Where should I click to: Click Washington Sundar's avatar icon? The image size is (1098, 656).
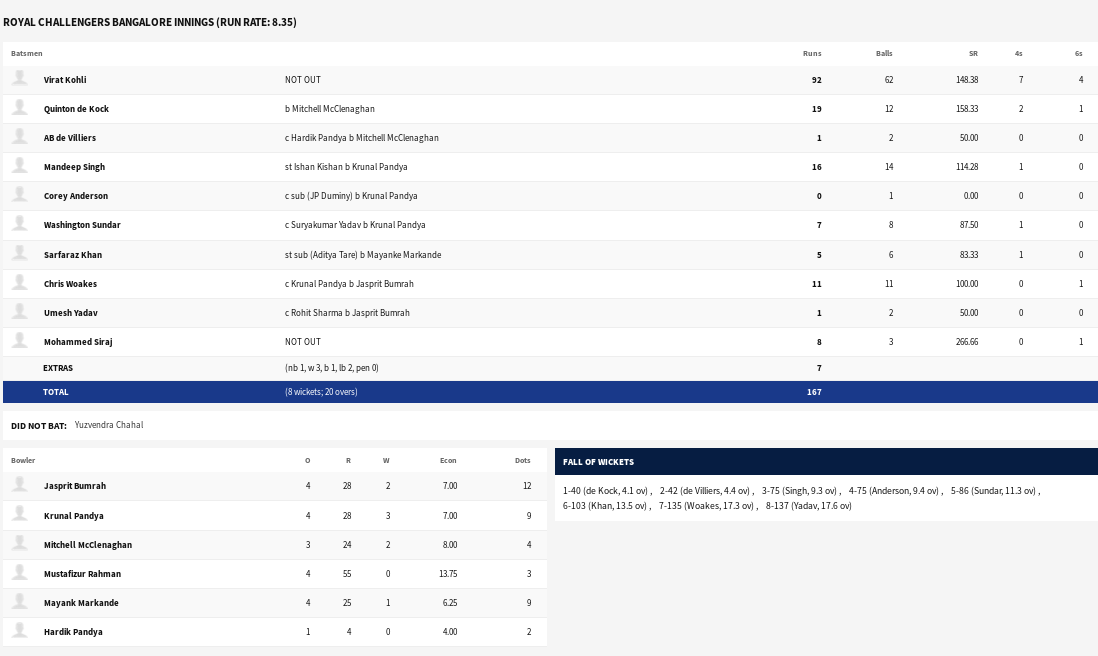pos(20,223)
